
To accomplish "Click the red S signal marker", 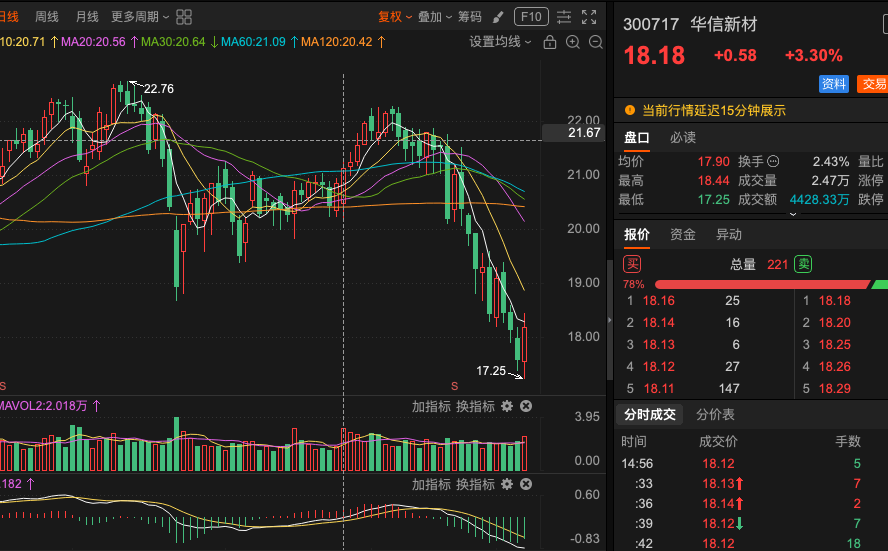I will point(454,386).
